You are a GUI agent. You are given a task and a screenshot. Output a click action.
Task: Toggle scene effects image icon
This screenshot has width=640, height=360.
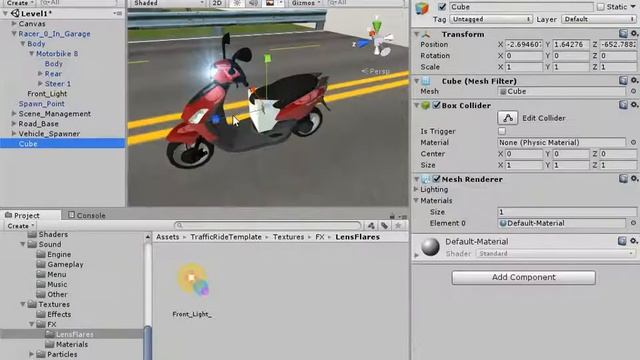270,3
